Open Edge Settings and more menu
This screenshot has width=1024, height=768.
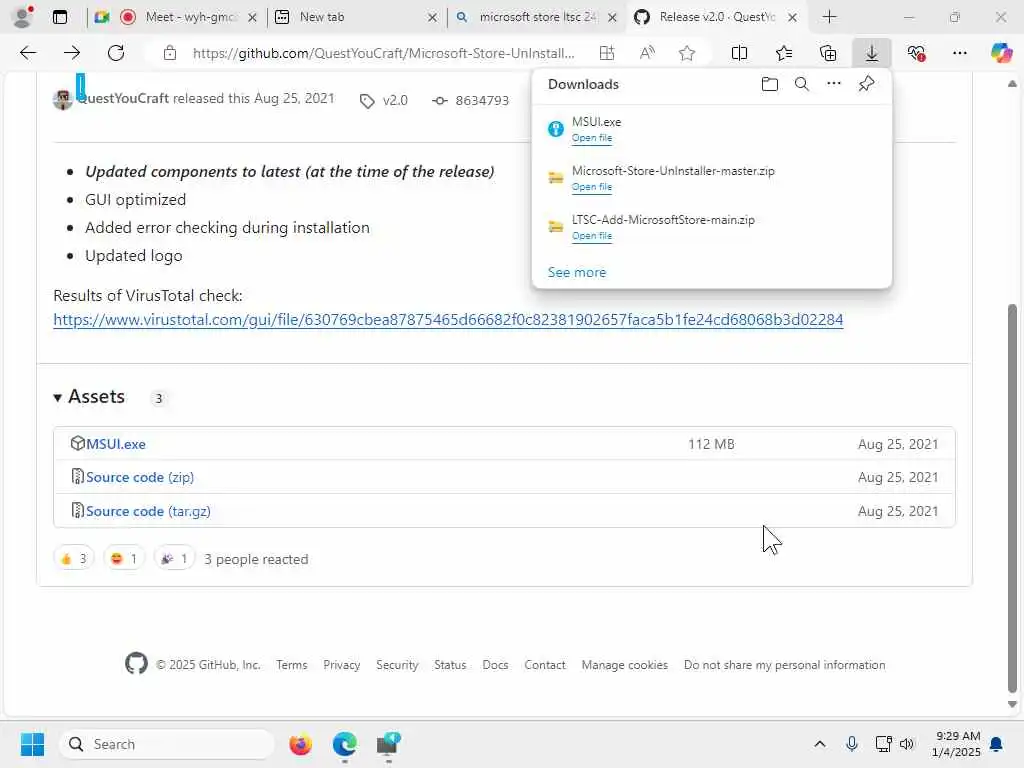(x=960, y=53)
